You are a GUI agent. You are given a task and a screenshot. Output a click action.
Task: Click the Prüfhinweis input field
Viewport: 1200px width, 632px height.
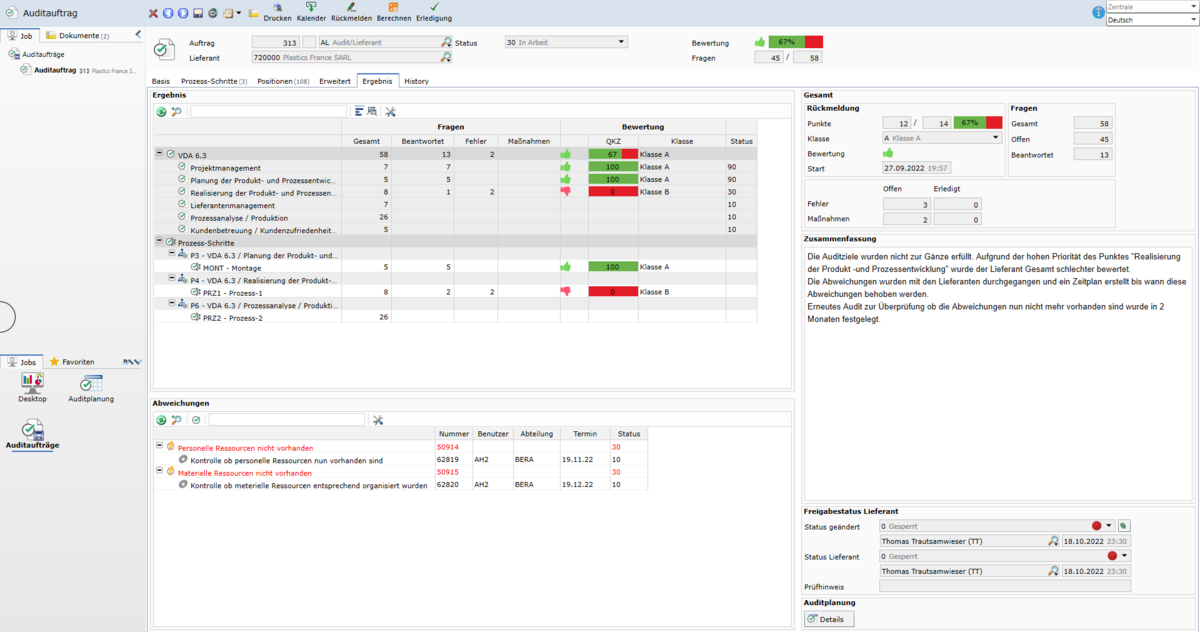[1005, 587]
